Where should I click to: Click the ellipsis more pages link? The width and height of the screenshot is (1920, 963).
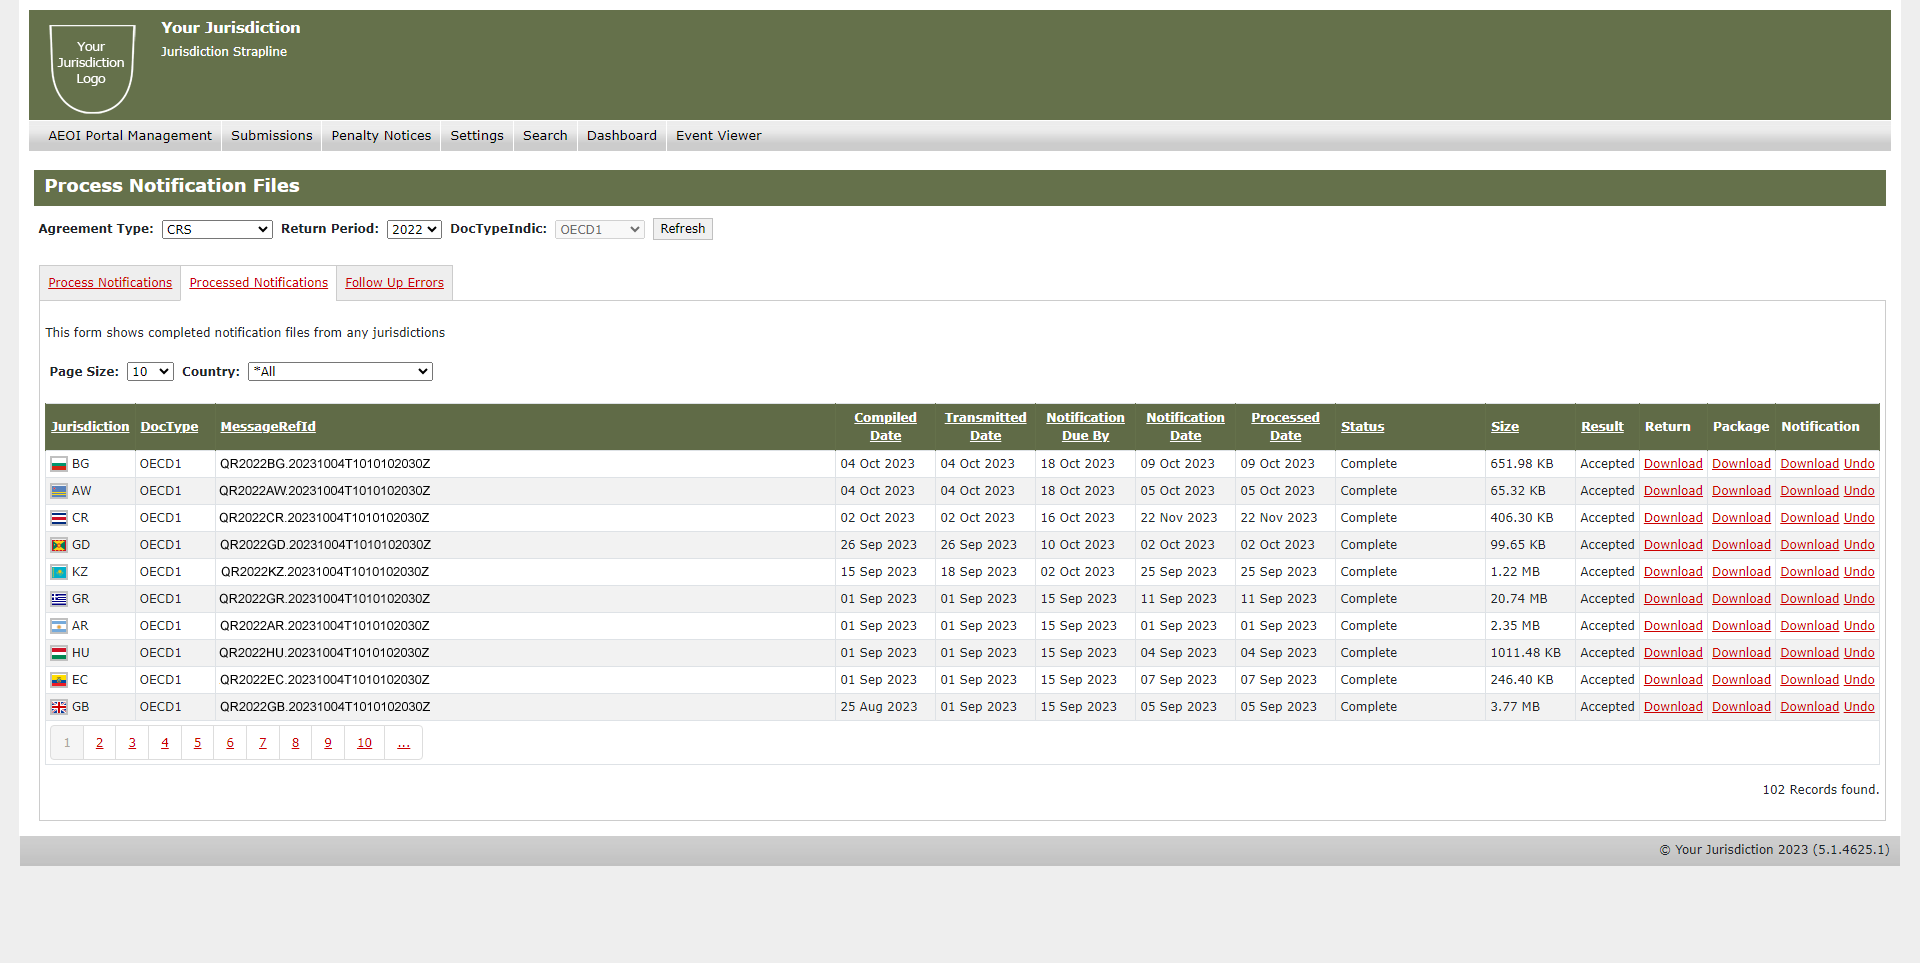pos(403,743)
